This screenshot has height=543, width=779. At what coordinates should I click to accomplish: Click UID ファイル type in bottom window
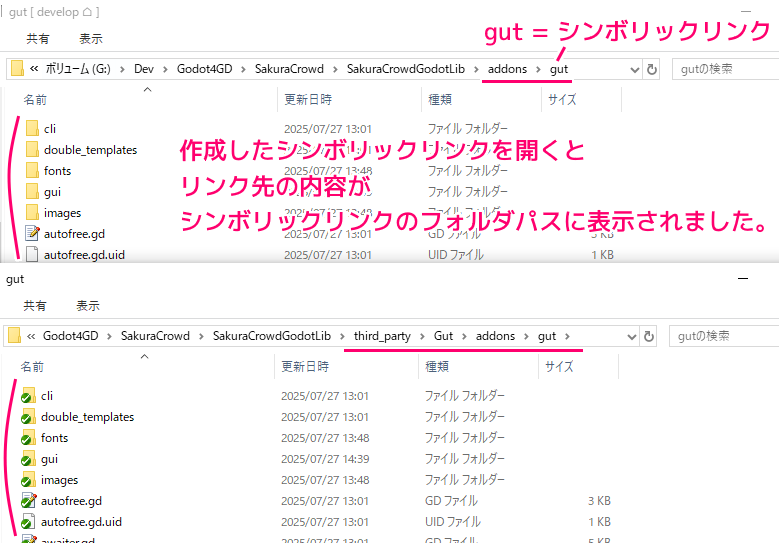click(x=453, y=522)
